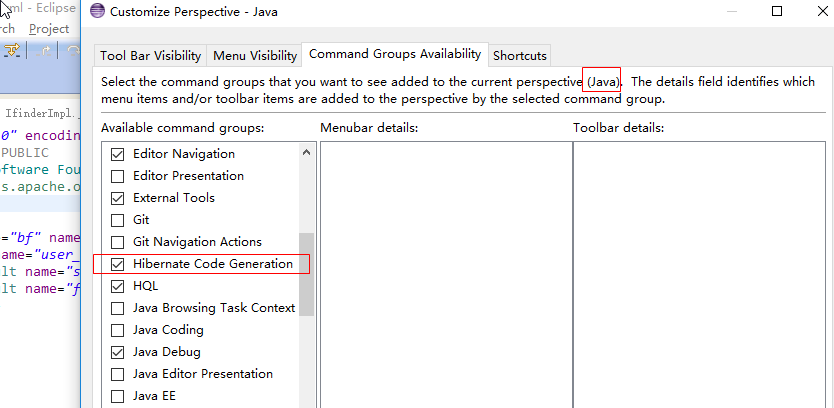Screen dimensions: 834x408
Task: Uncheck the HQL checkbox
Action: point(117,287)
